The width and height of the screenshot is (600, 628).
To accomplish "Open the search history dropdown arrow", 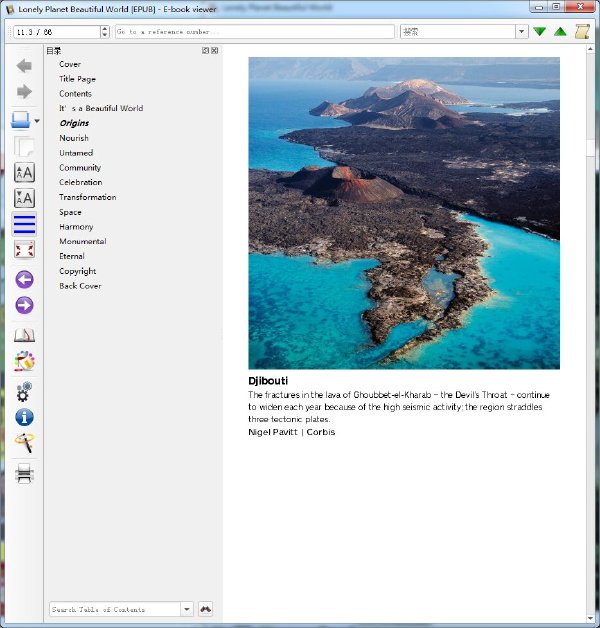I will click(x=521, y=32).
